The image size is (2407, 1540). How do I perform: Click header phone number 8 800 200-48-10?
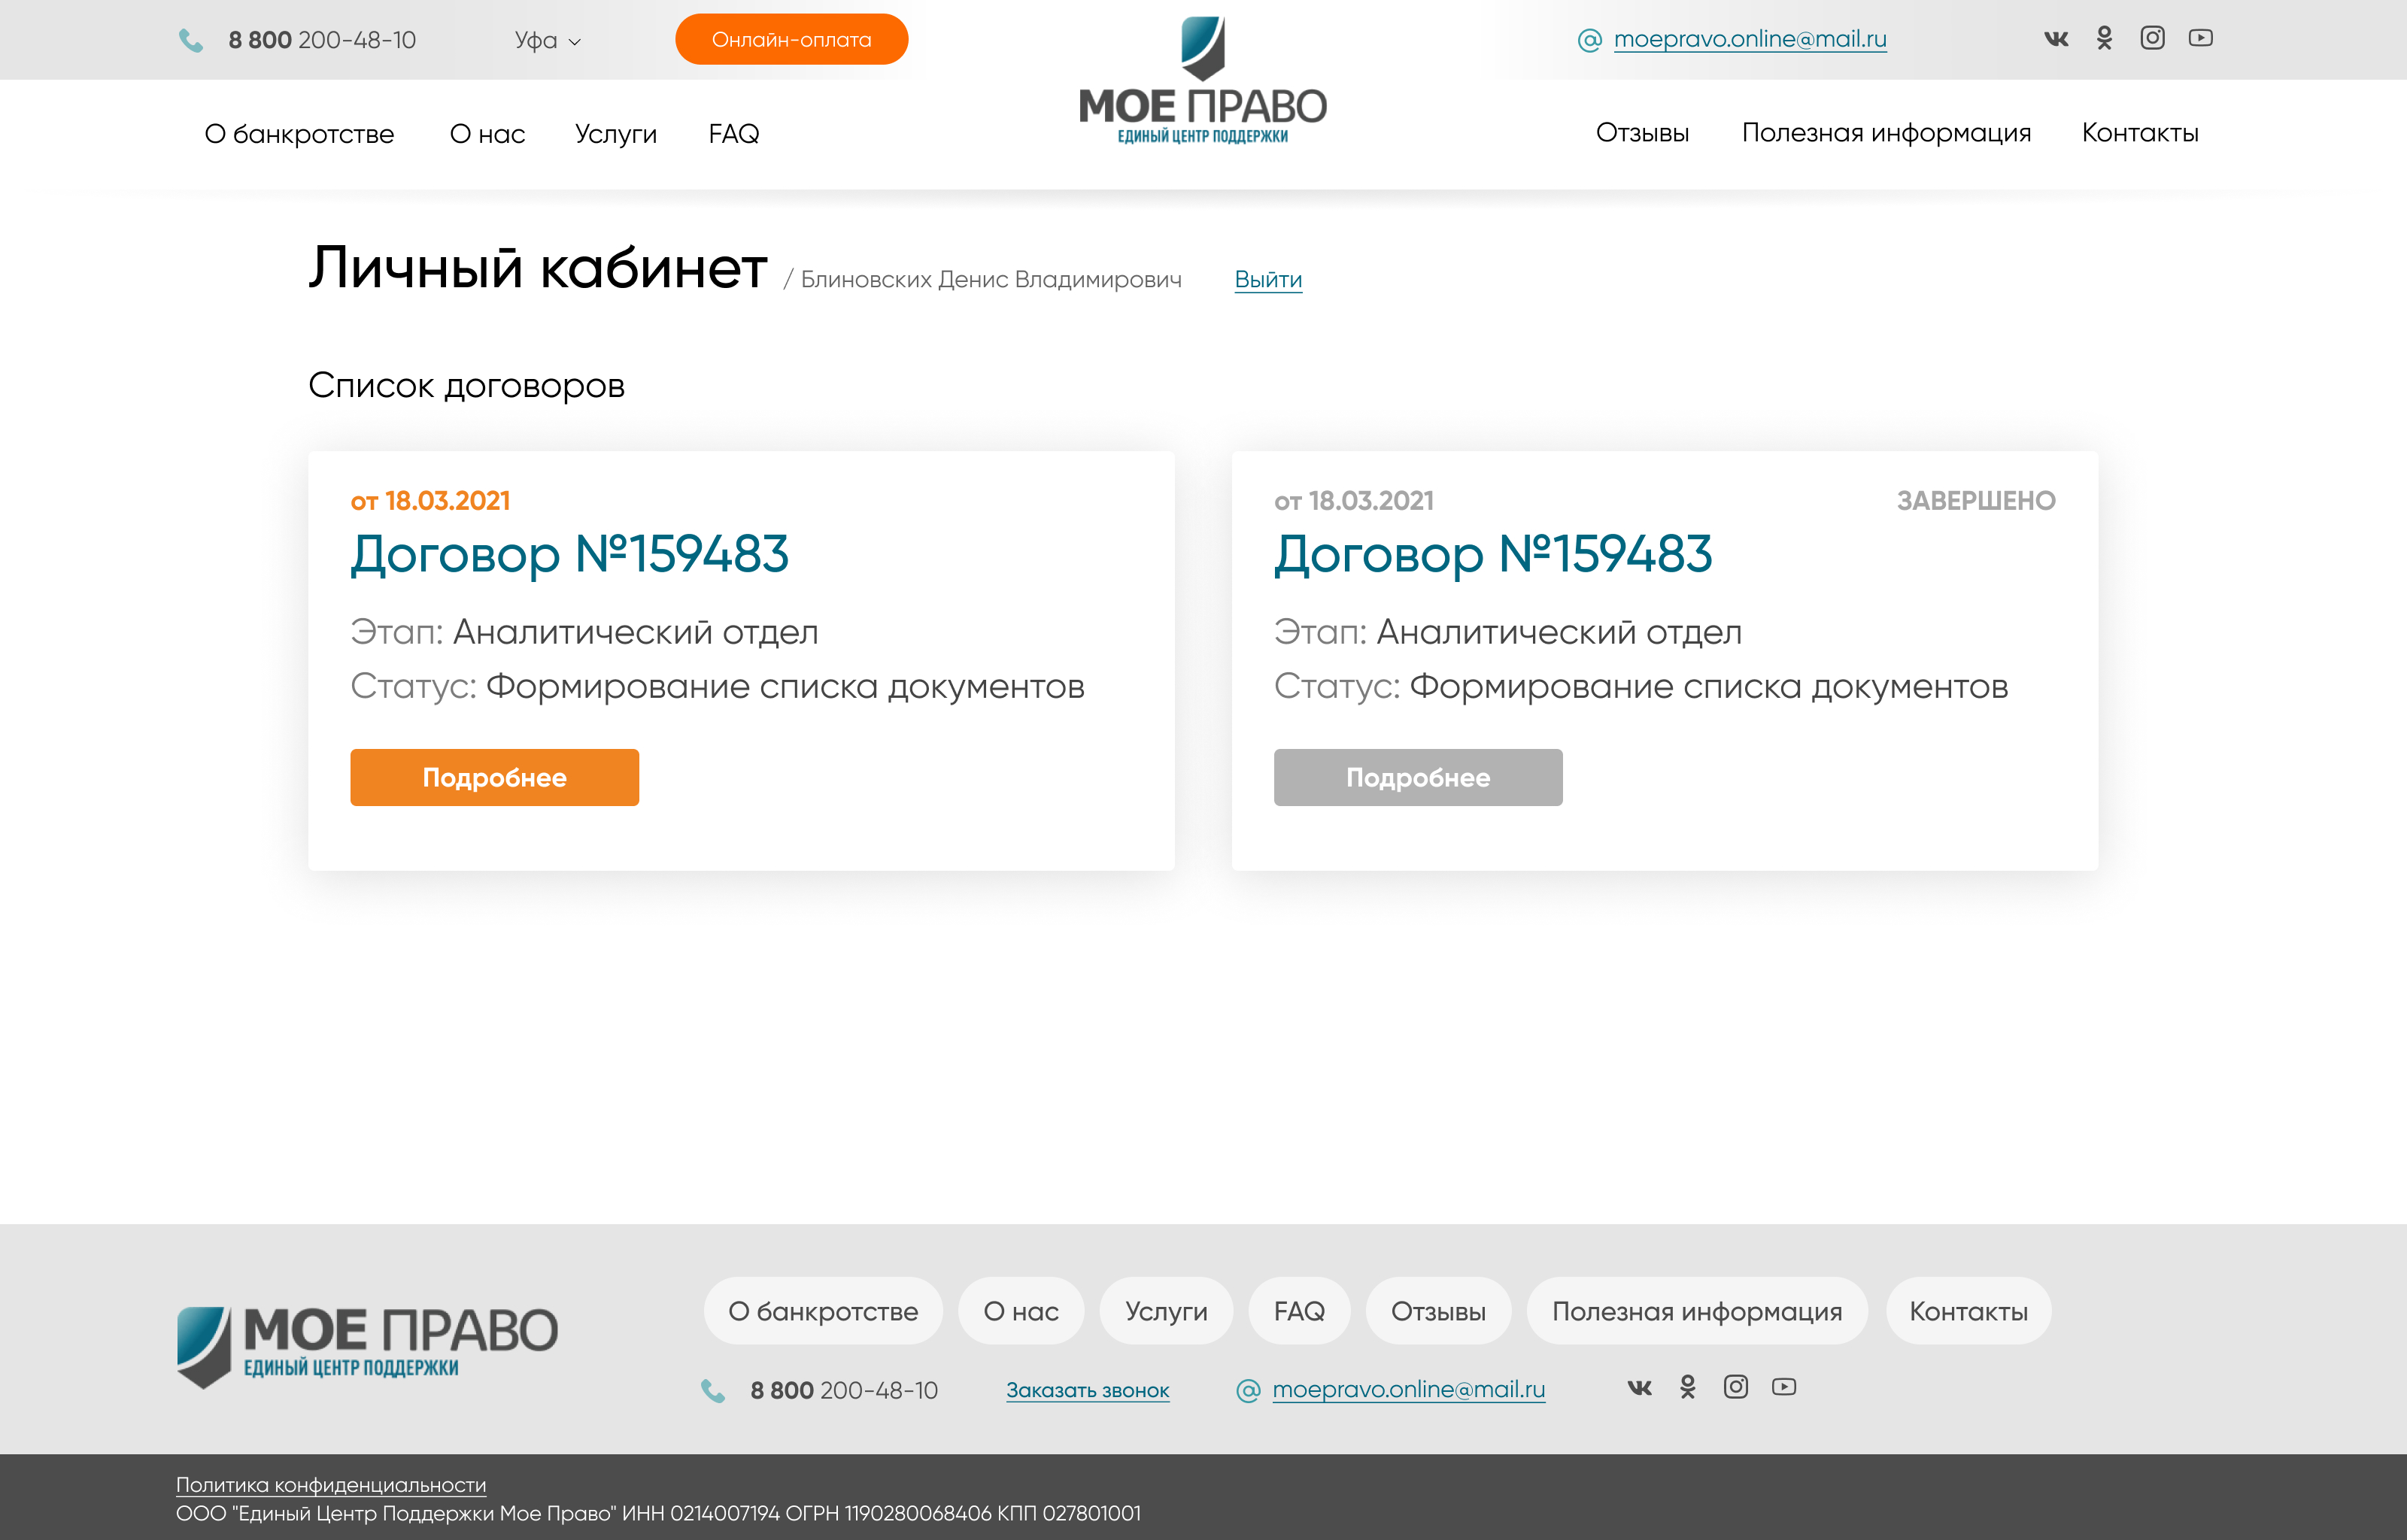tap(322, 40)
